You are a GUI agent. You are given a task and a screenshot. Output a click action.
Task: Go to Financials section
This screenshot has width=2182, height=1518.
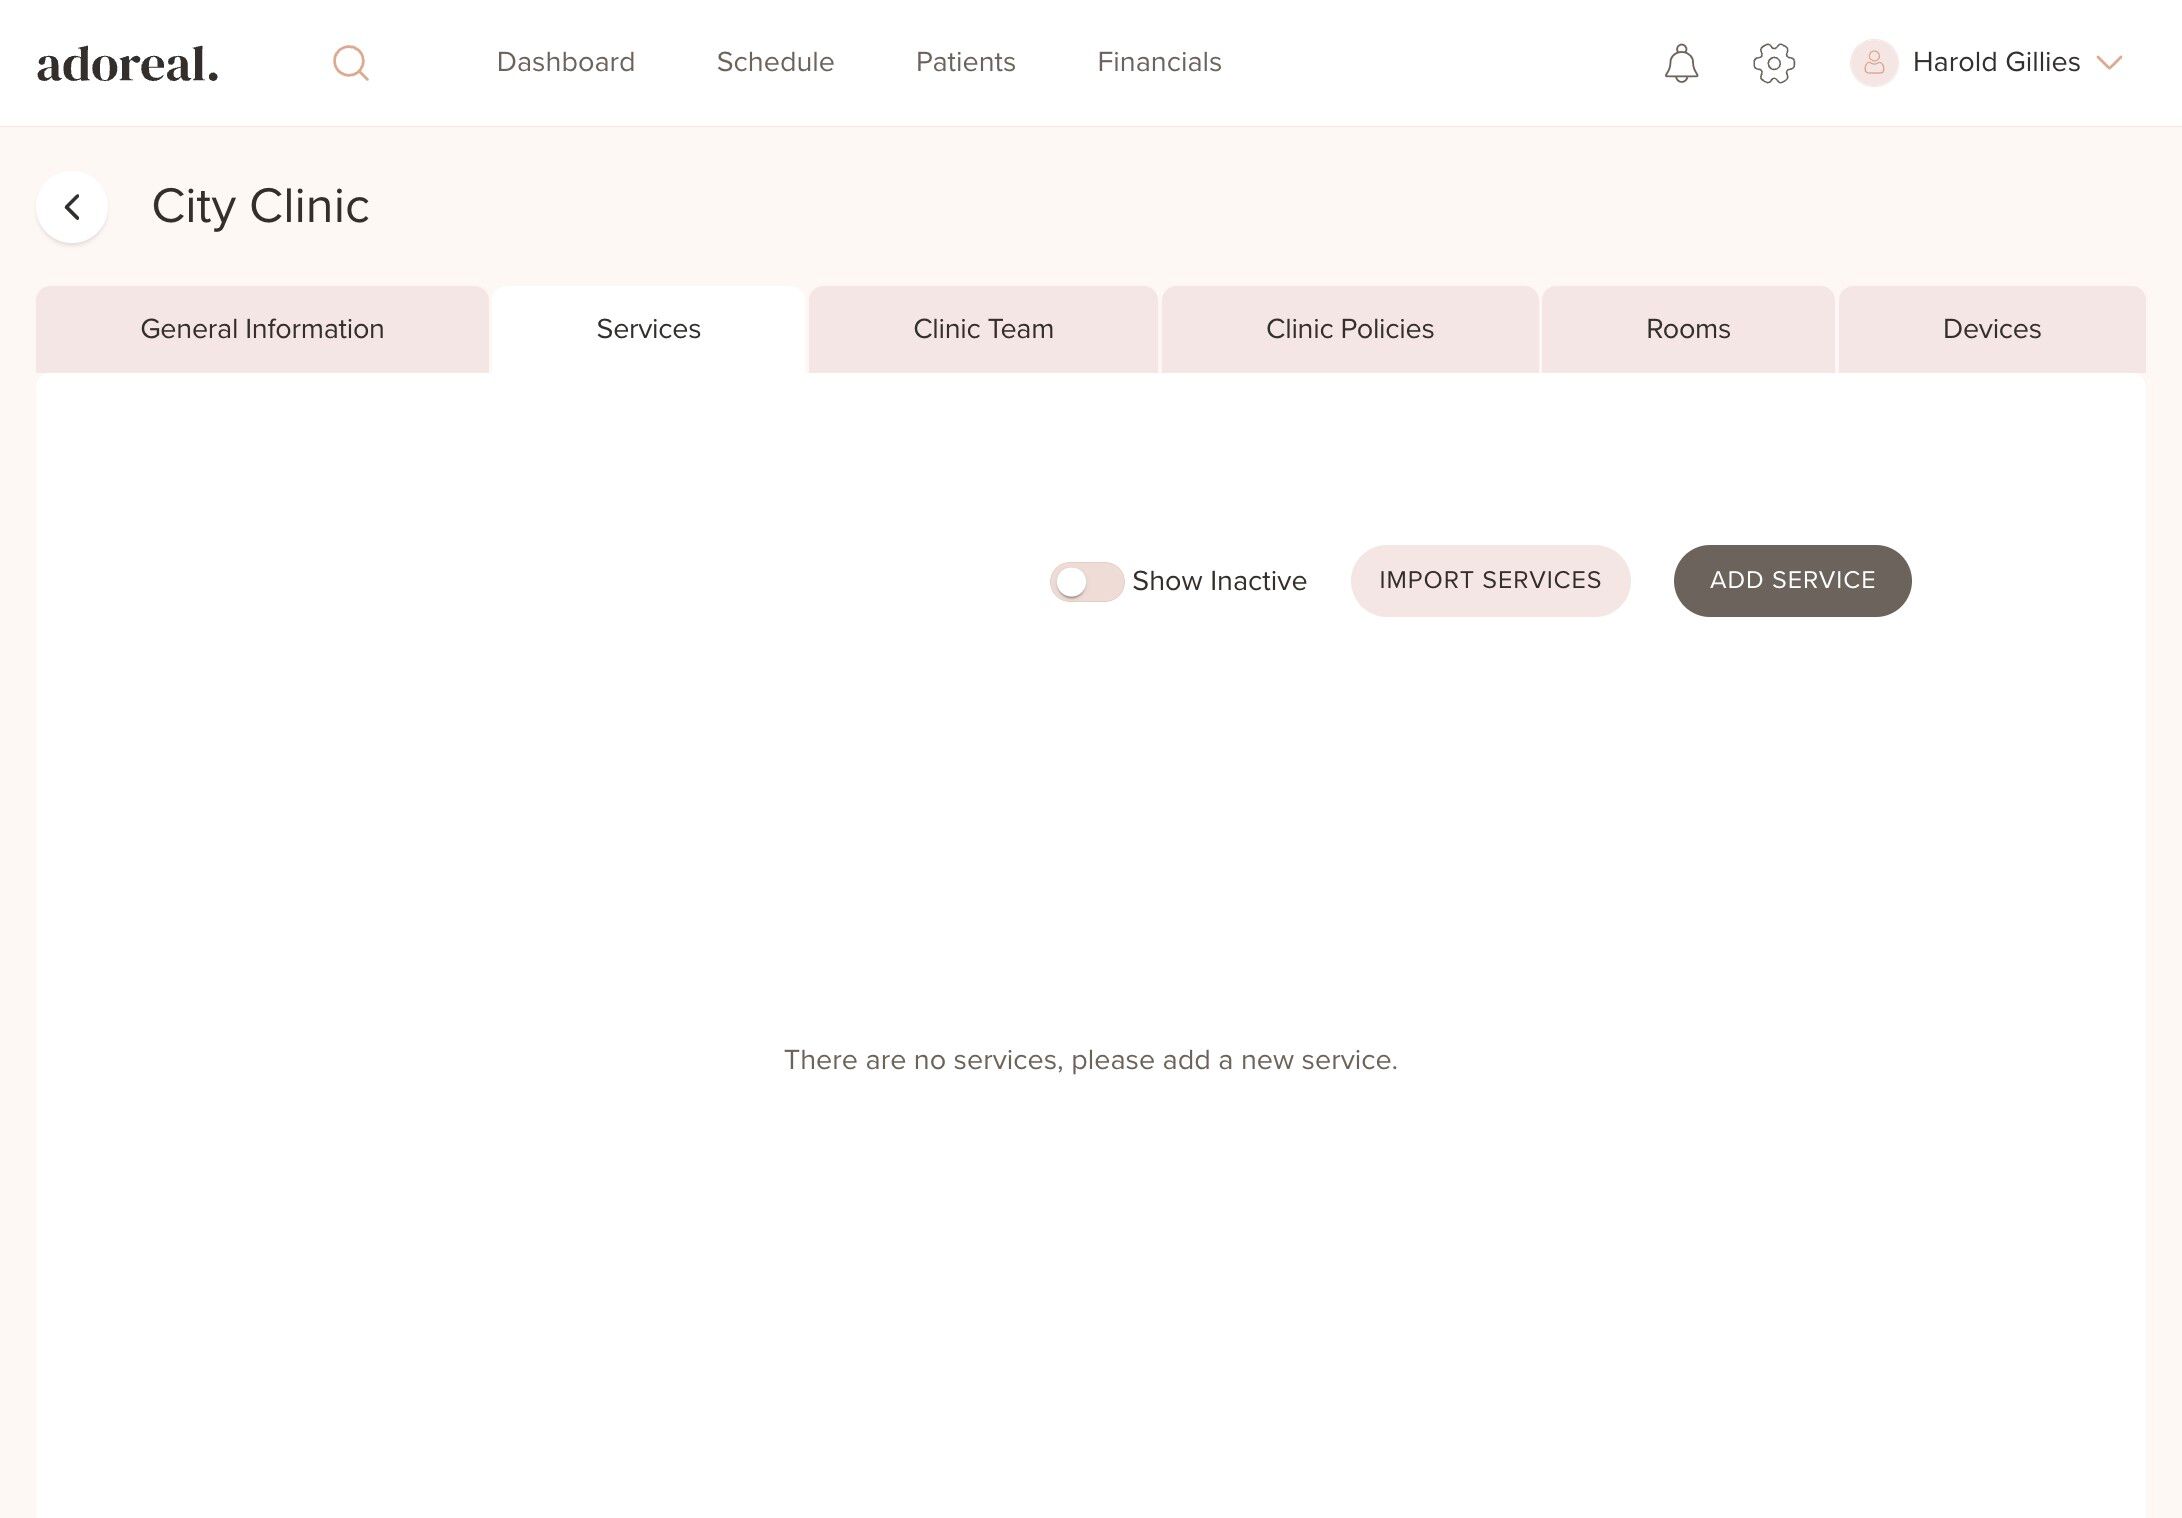(x=1159, y=62)
